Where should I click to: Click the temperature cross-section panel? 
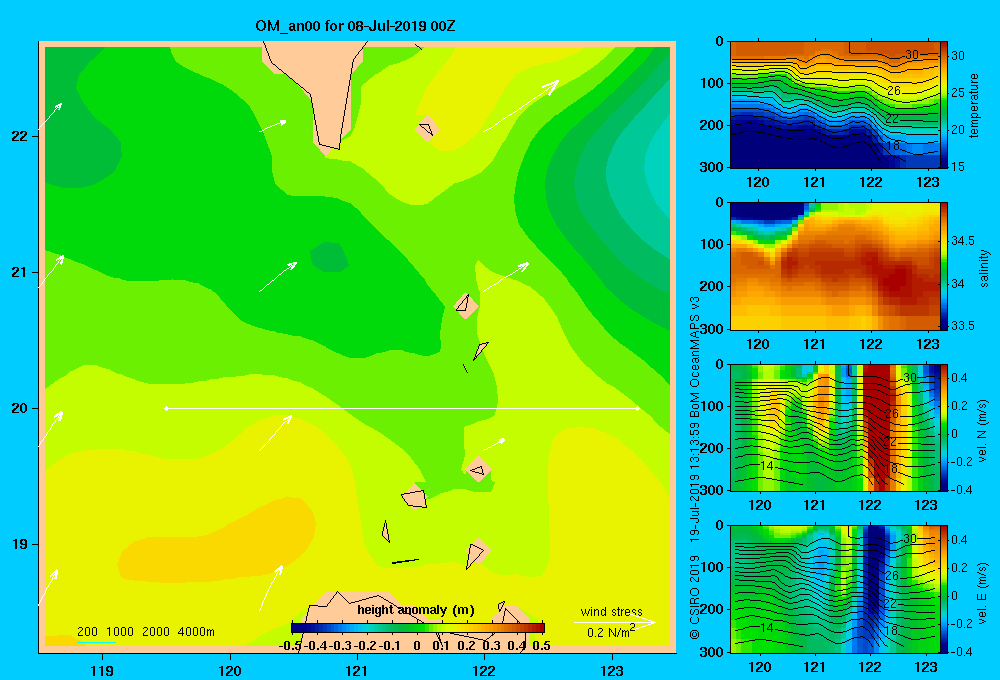point(834,105)
